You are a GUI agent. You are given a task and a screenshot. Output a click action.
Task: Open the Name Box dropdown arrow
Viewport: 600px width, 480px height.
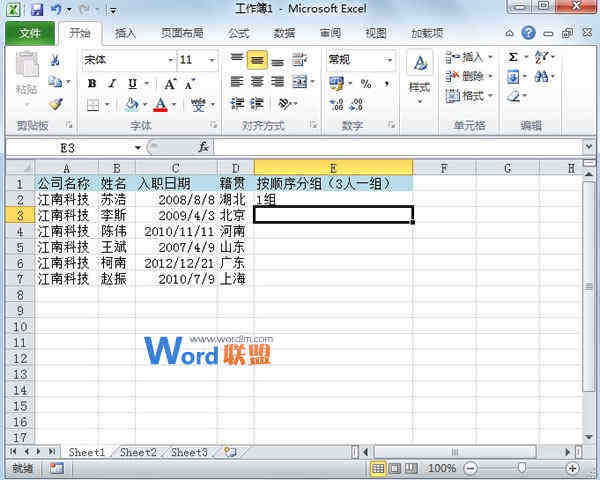(x=138, y=148)
